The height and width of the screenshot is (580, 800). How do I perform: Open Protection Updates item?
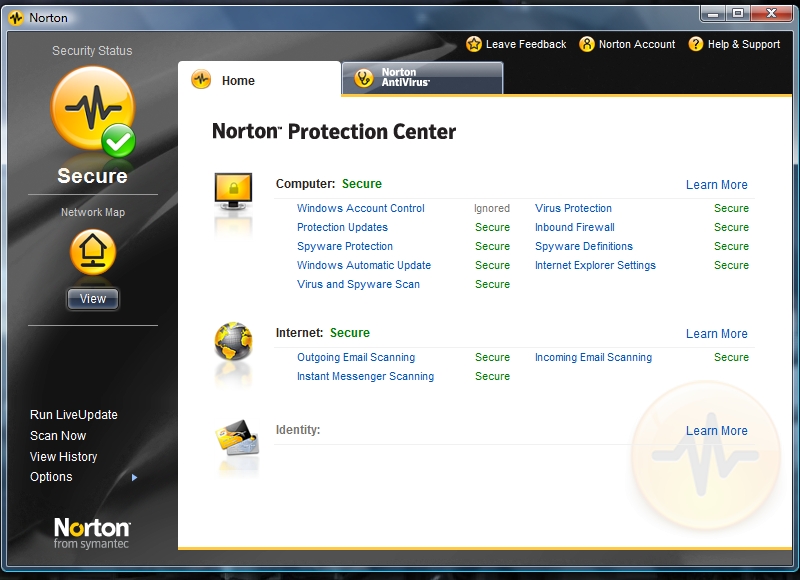tap(342, 227)
